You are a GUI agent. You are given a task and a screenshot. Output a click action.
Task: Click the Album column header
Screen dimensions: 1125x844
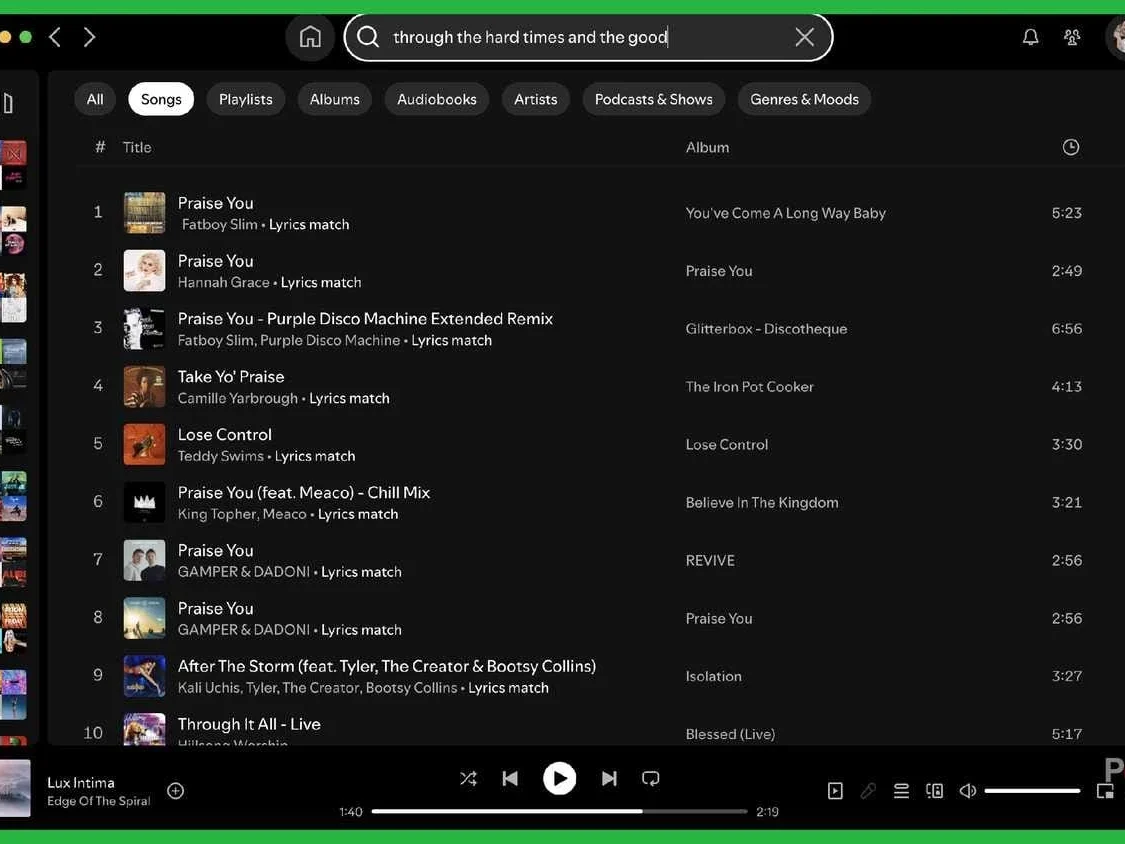click(707, 147)
